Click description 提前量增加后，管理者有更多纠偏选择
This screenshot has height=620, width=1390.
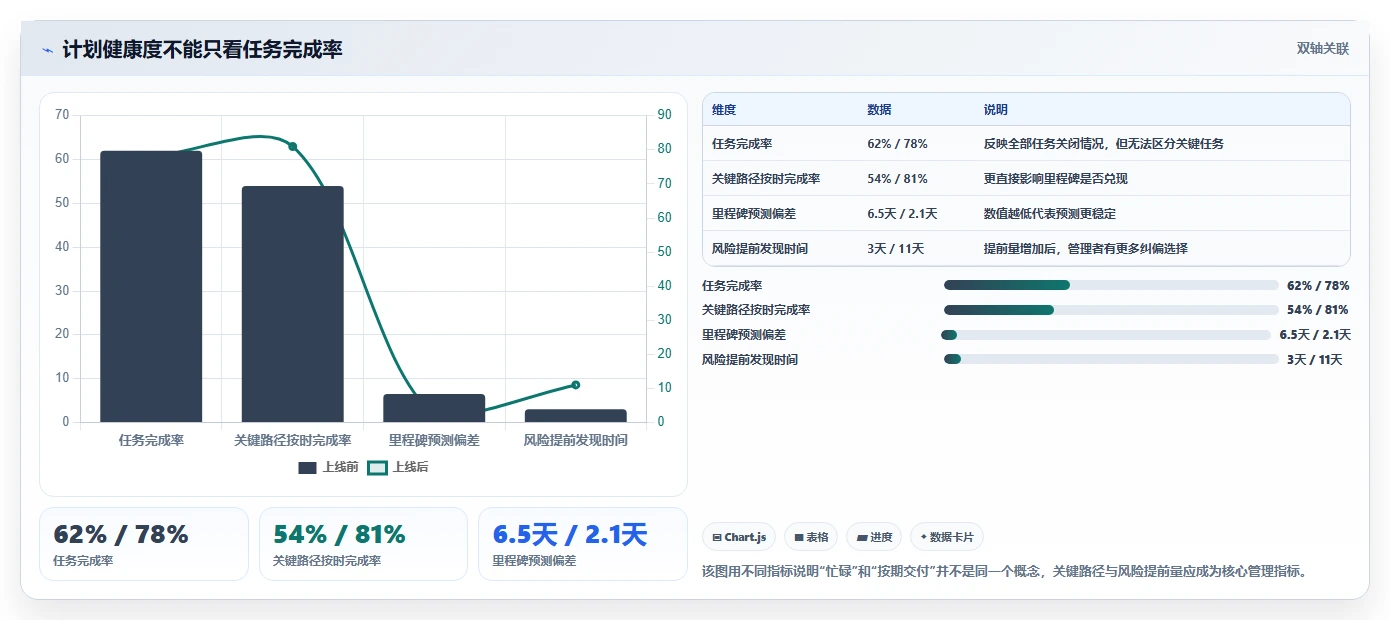1086,249
